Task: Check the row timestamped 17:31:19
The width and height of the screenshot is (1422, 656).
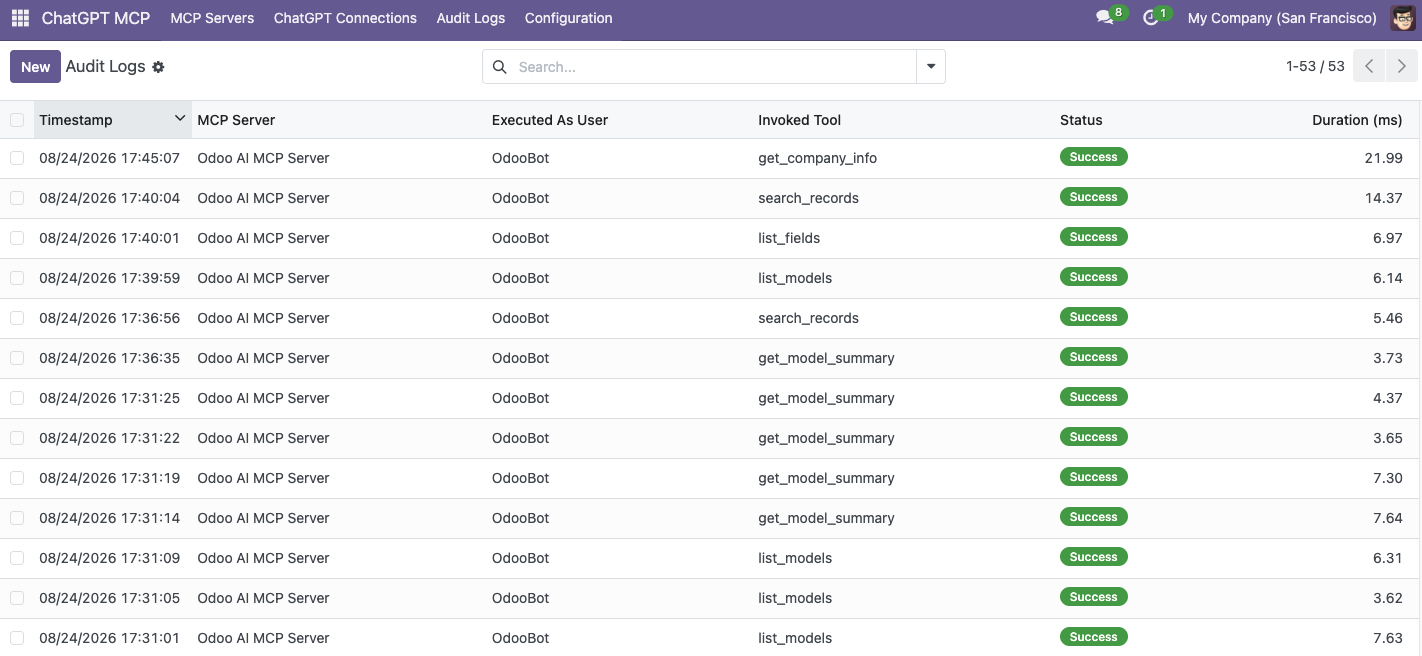Action: pyautogui.click(x=17, y=478)
